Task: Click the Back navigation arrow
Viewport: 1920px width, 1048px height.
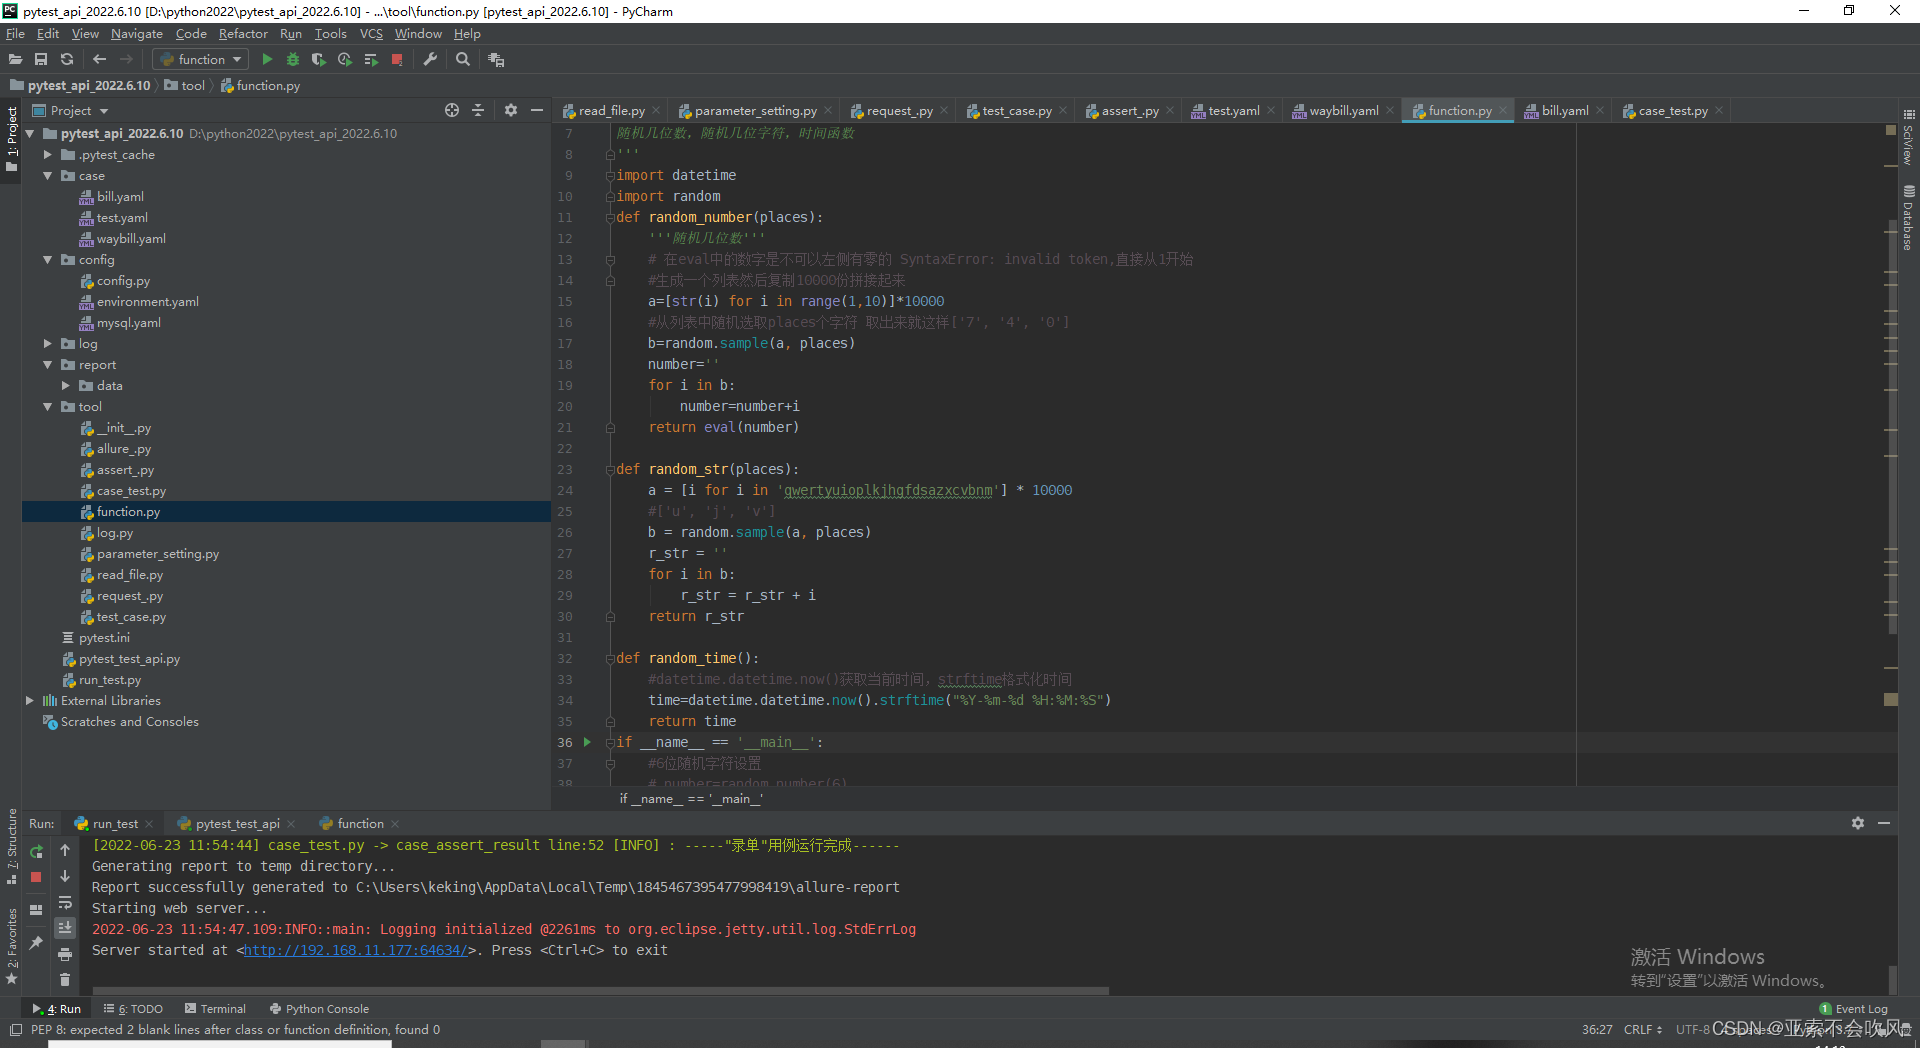Action: [x=99, y=60]
